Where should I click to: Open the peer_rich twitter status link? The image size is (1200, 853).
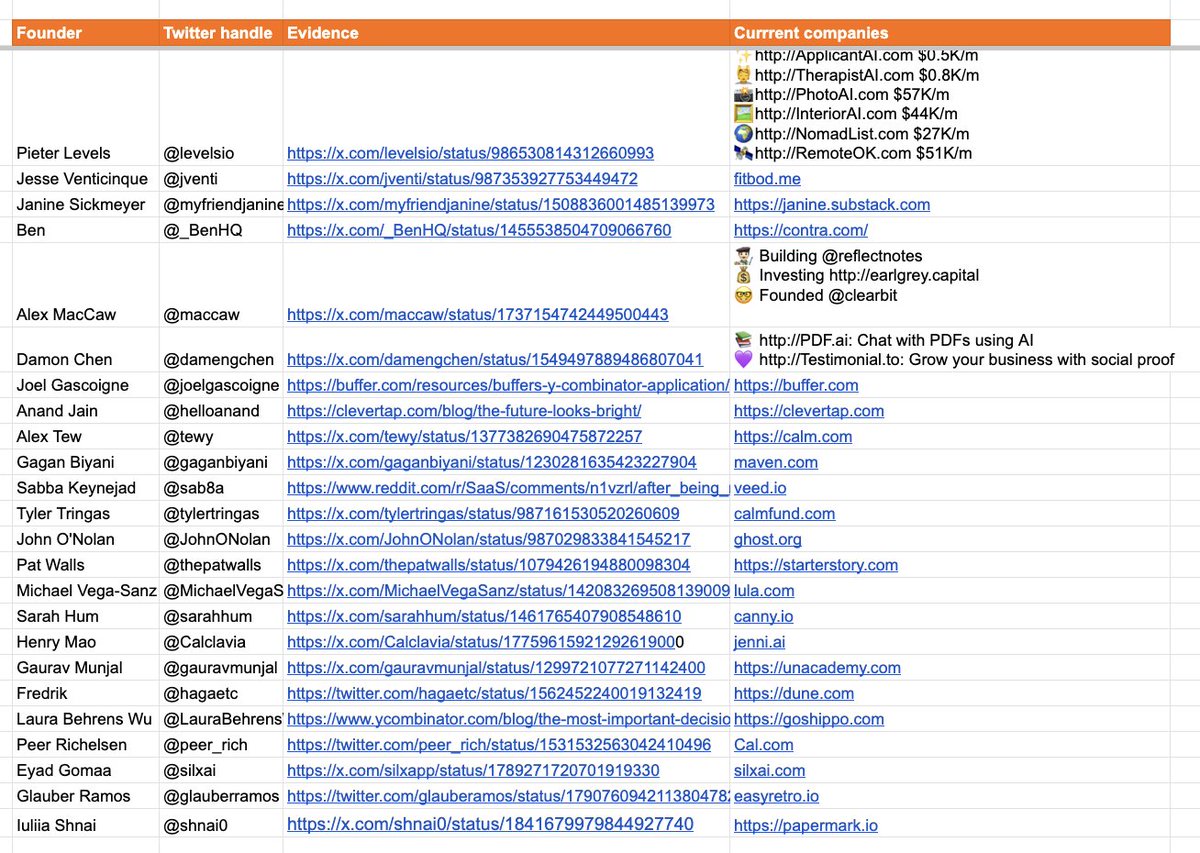tap(499, 745)
